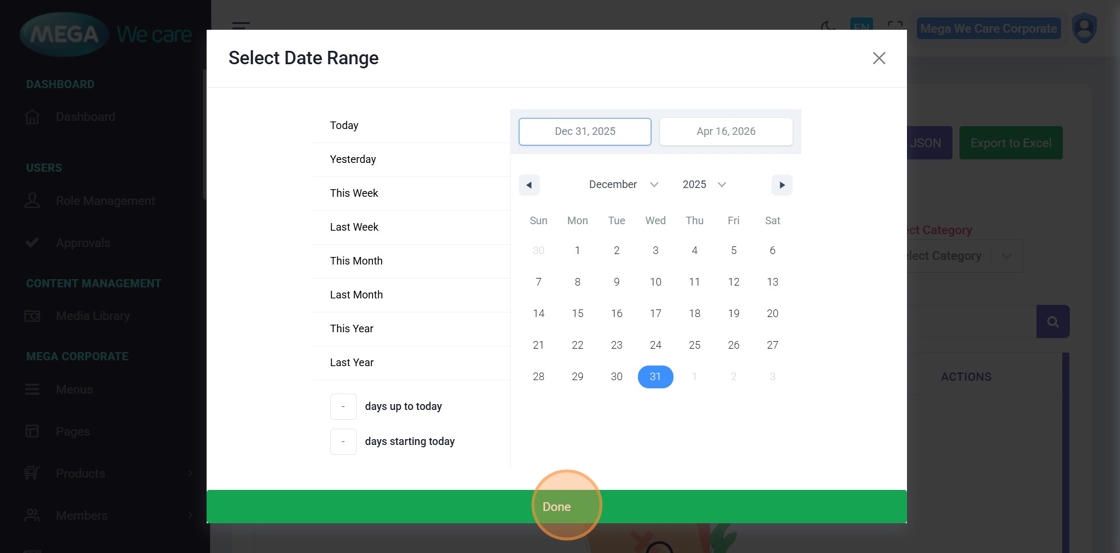Open the user profile avatar icon
1120x553 pixels.
1084,28
